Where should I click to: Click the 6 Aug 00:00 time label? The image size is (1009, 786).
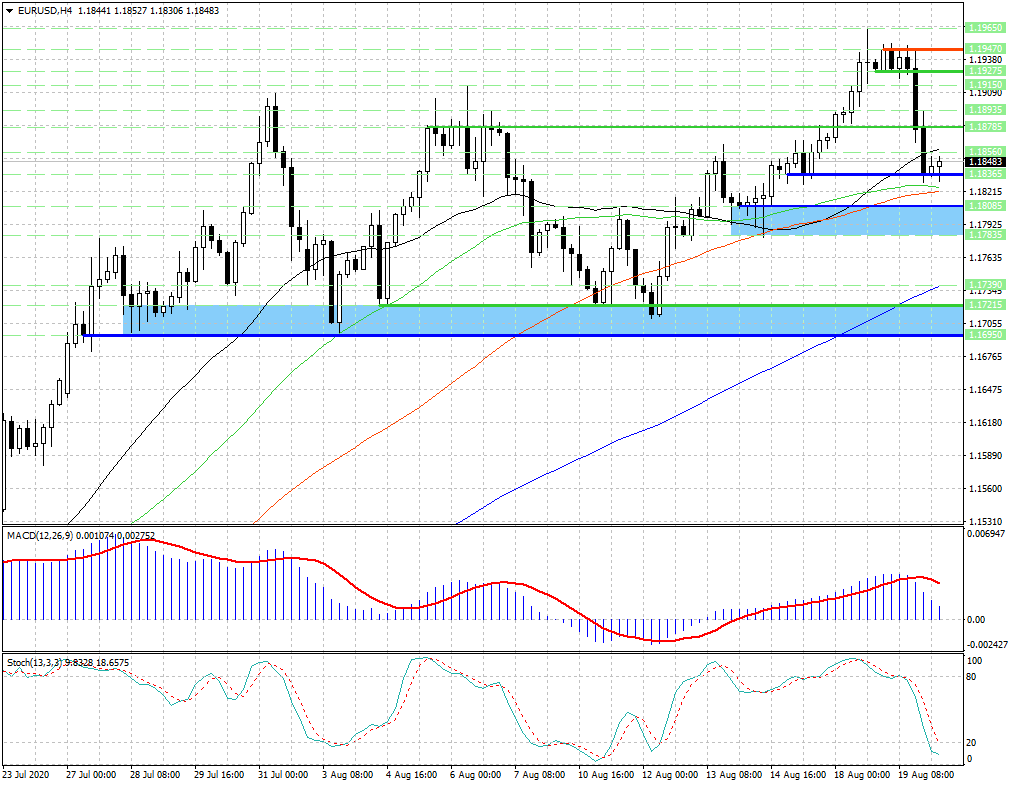pos(476,774)
